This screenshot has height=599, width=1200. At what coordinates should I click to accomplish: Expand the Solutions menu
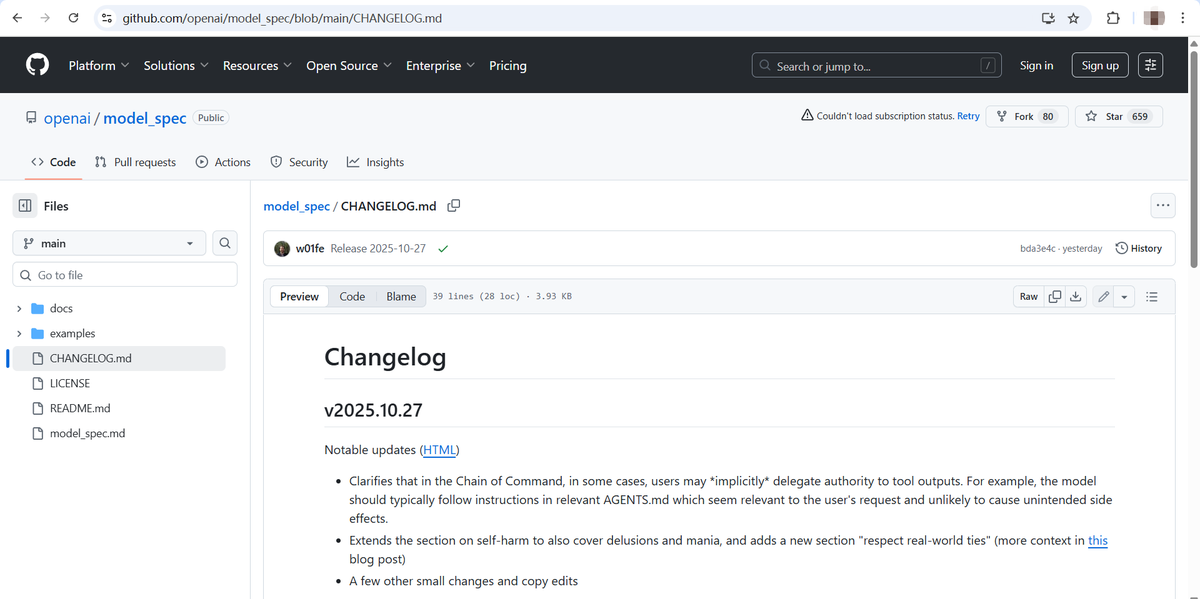tap(176, 65)
